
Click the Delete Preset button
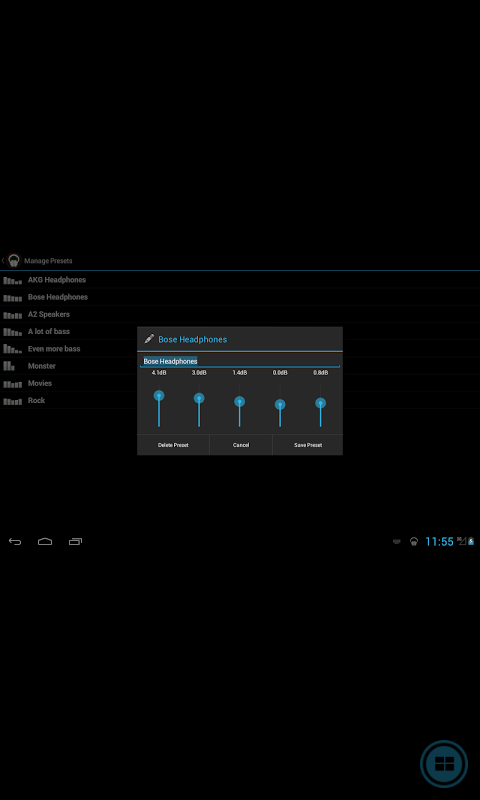[x=173, y=445]
